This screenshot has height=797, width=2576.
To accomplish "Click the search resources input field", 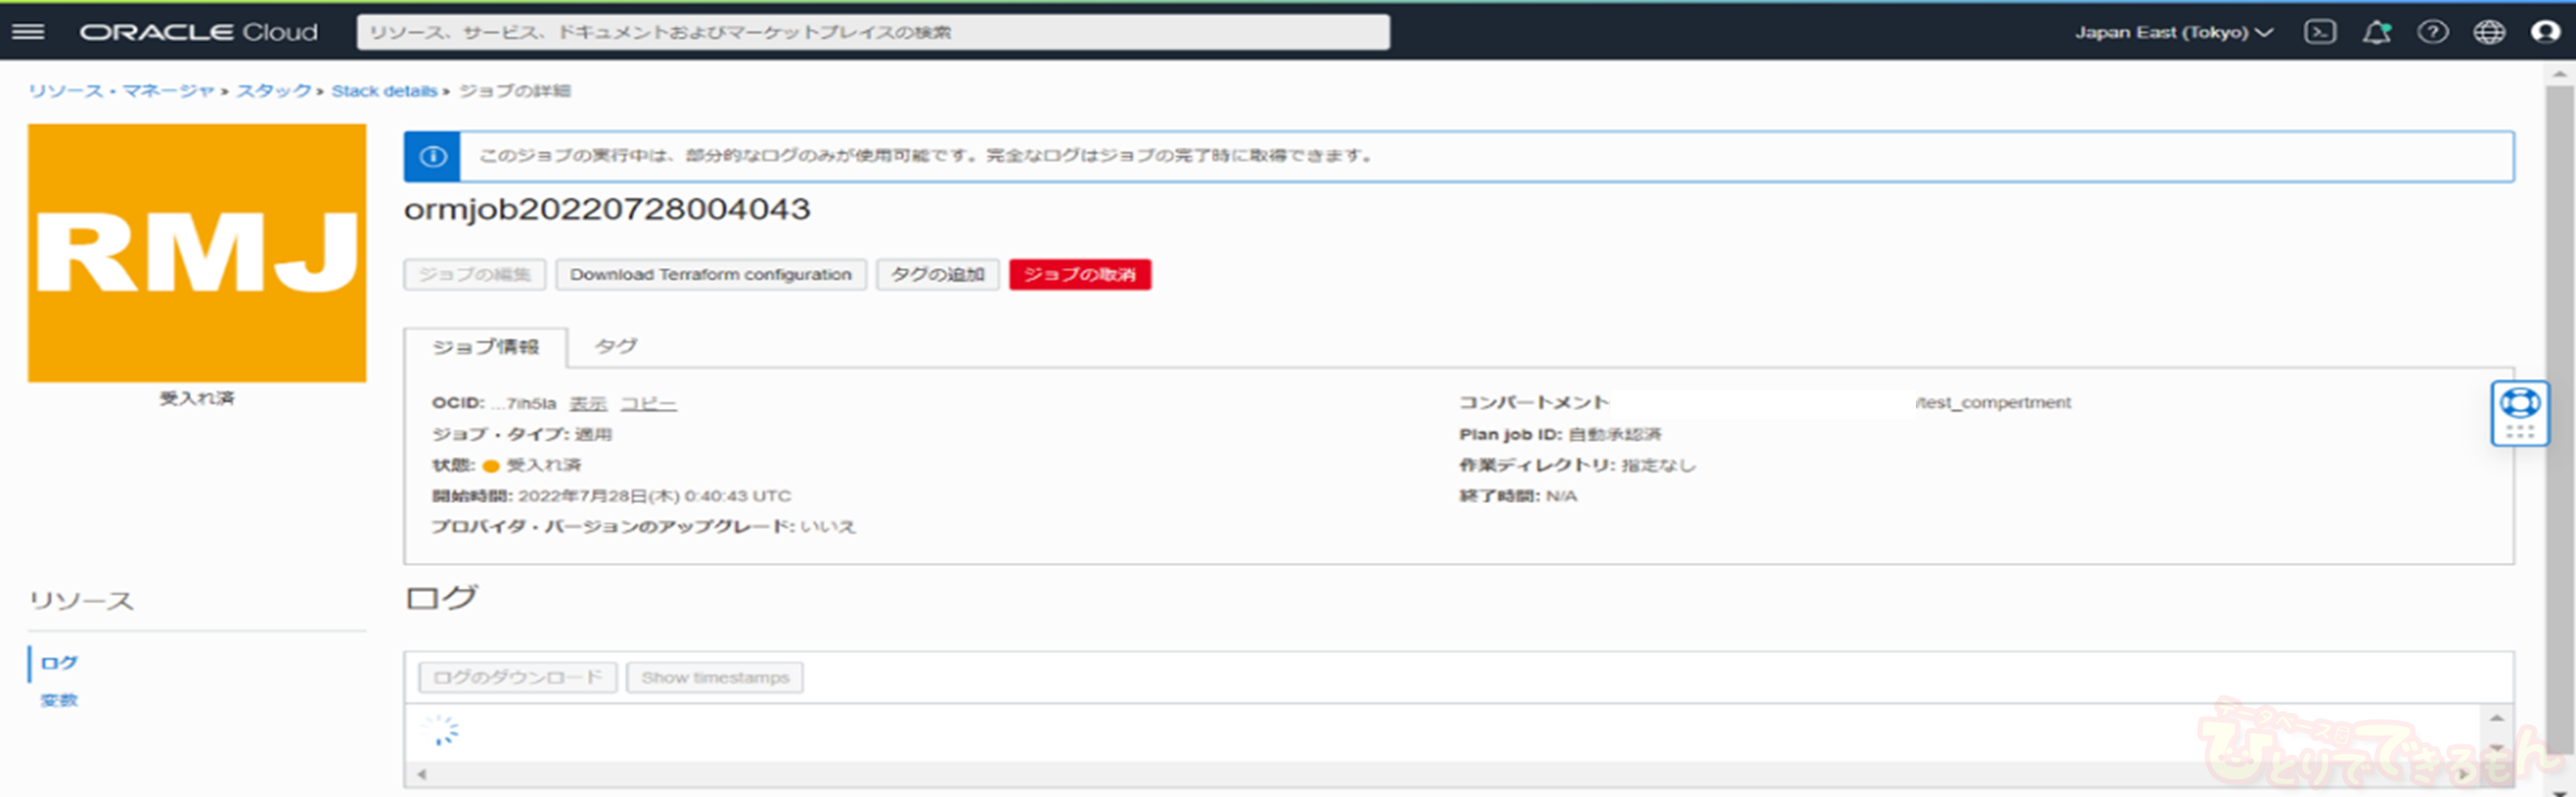I will point(872,32).
